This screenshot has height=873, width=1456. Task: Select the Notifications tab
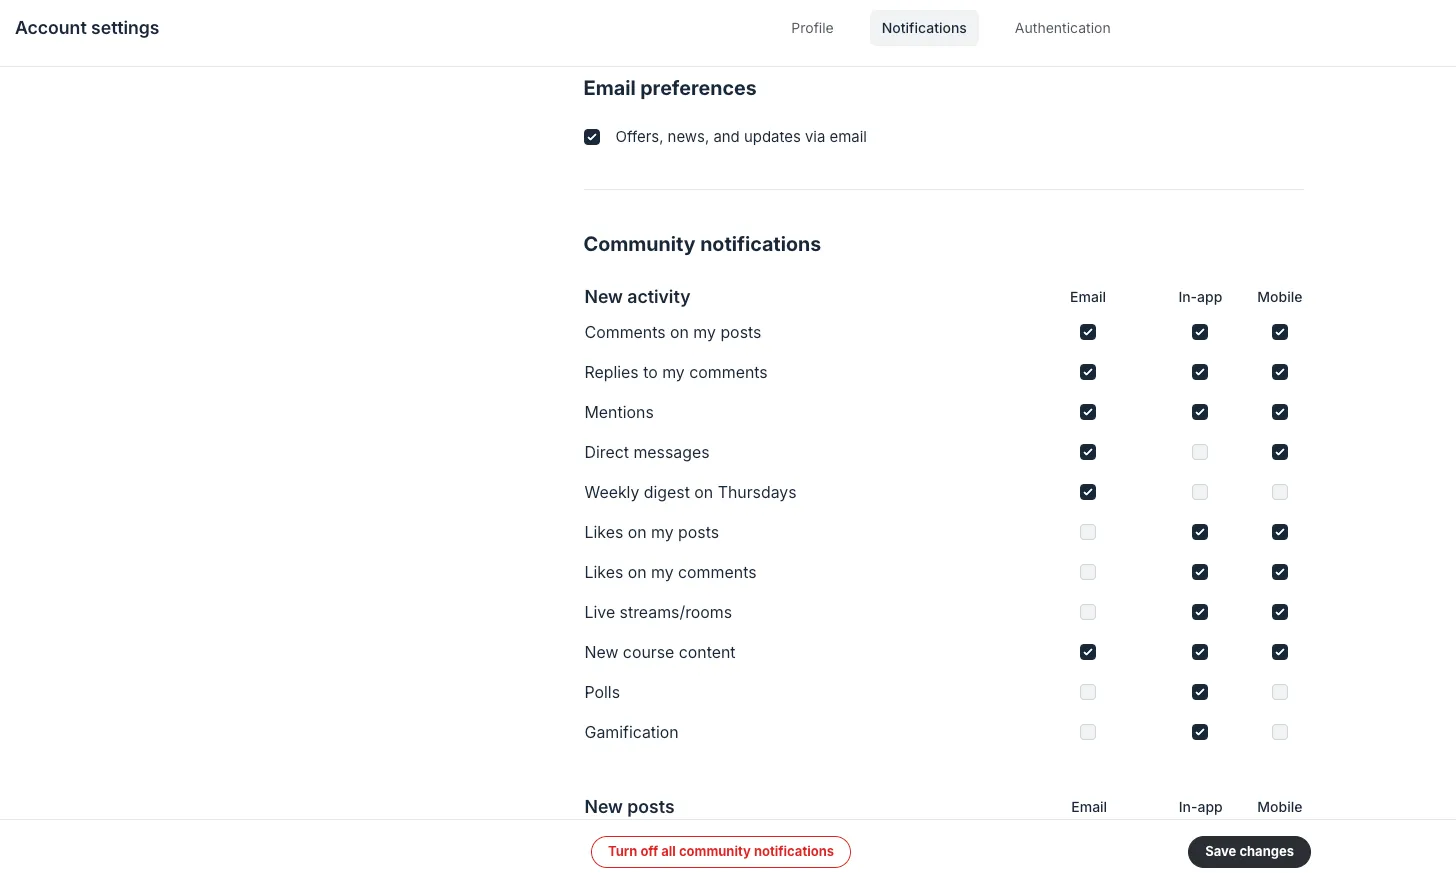[924, 28]
